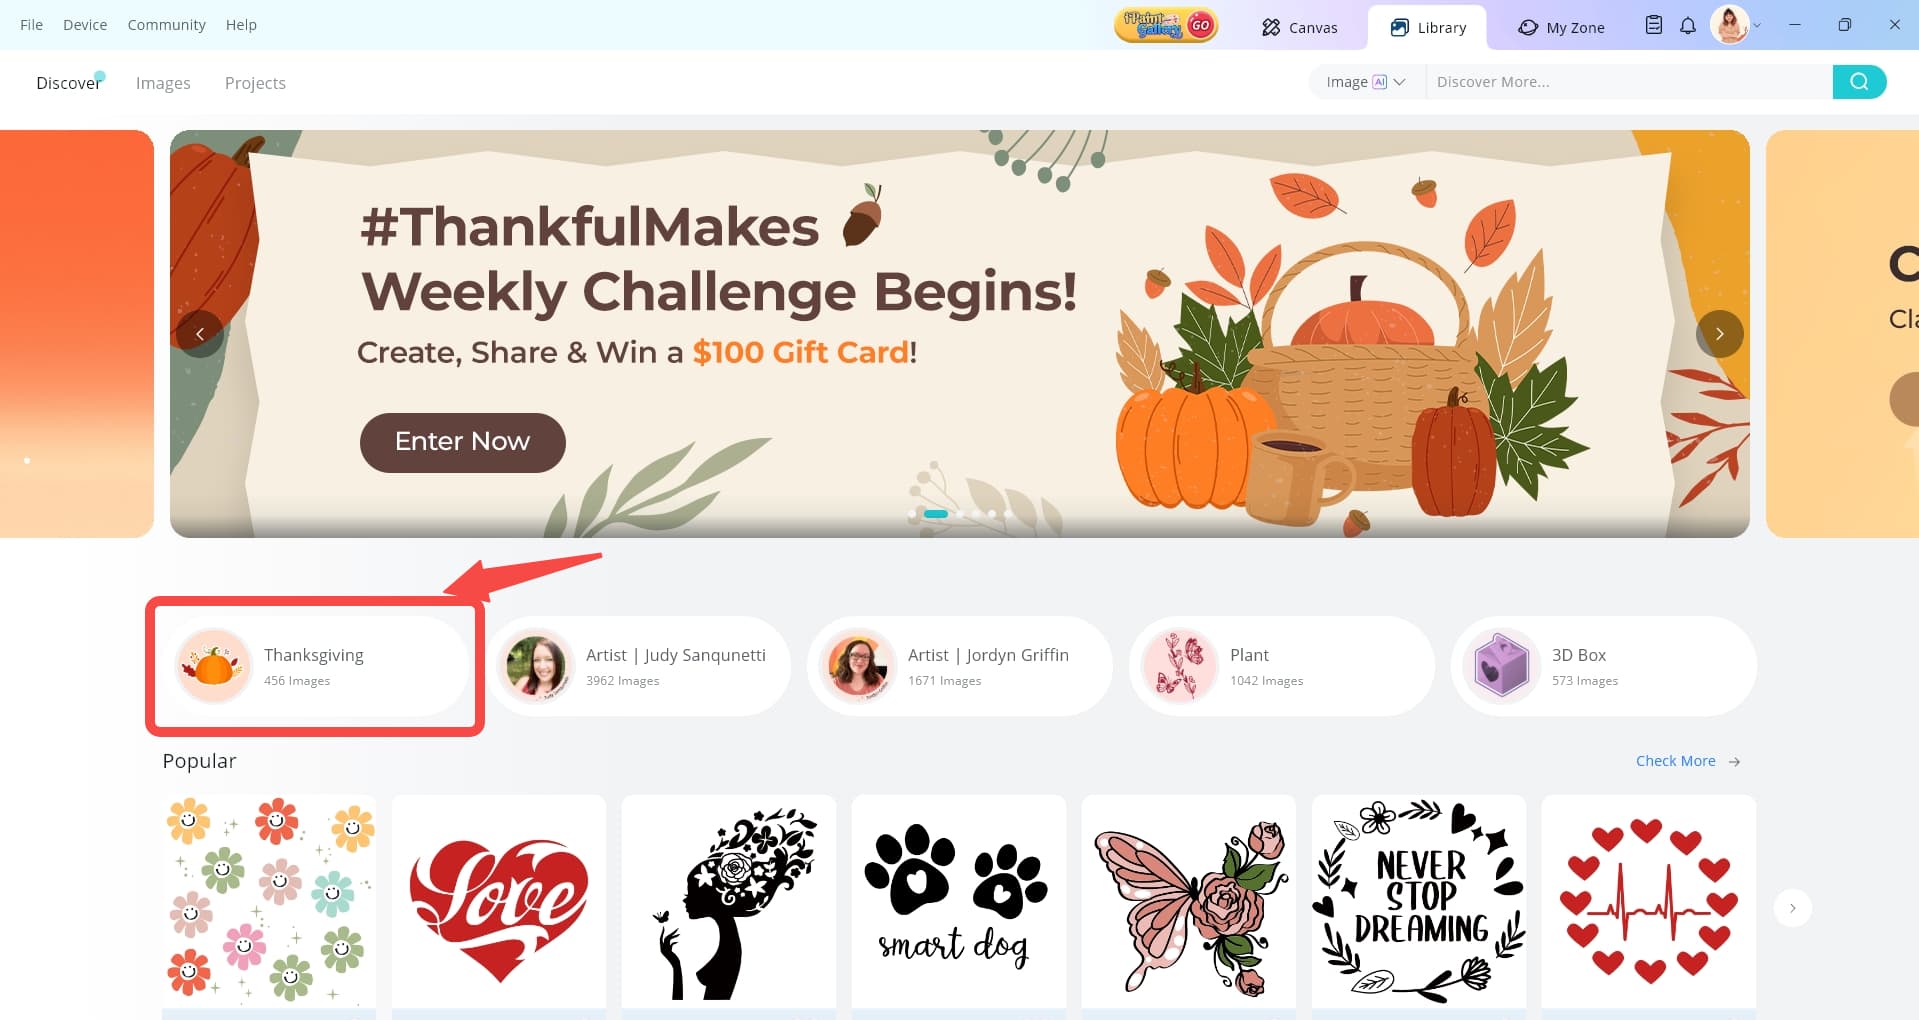Image resolution: width=1919 pixels, height=1020 pixels.
Task: Click the user profile avatar
Action: click(1730, 25)
